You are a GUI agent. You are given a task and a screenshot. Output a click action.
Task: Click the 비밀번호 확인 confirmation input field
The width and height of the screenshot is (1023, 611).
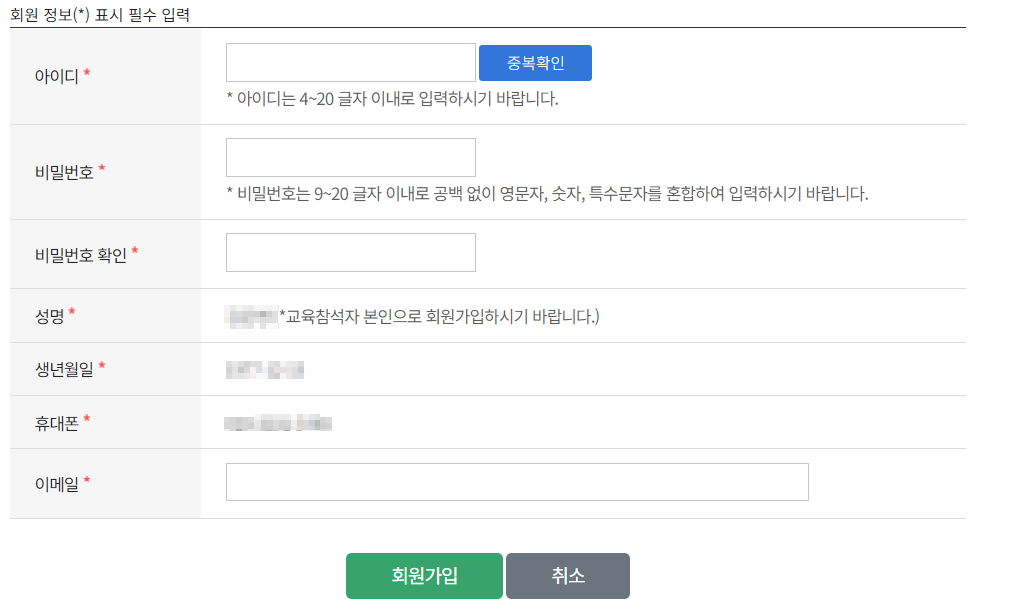click(350, 252)
